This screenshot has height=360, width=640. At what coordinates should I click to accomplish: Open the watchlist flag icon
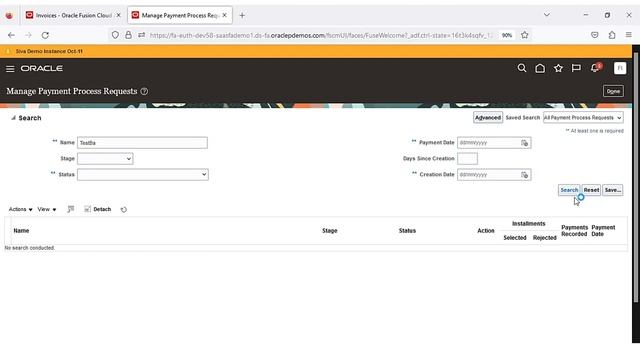[576, 68]
